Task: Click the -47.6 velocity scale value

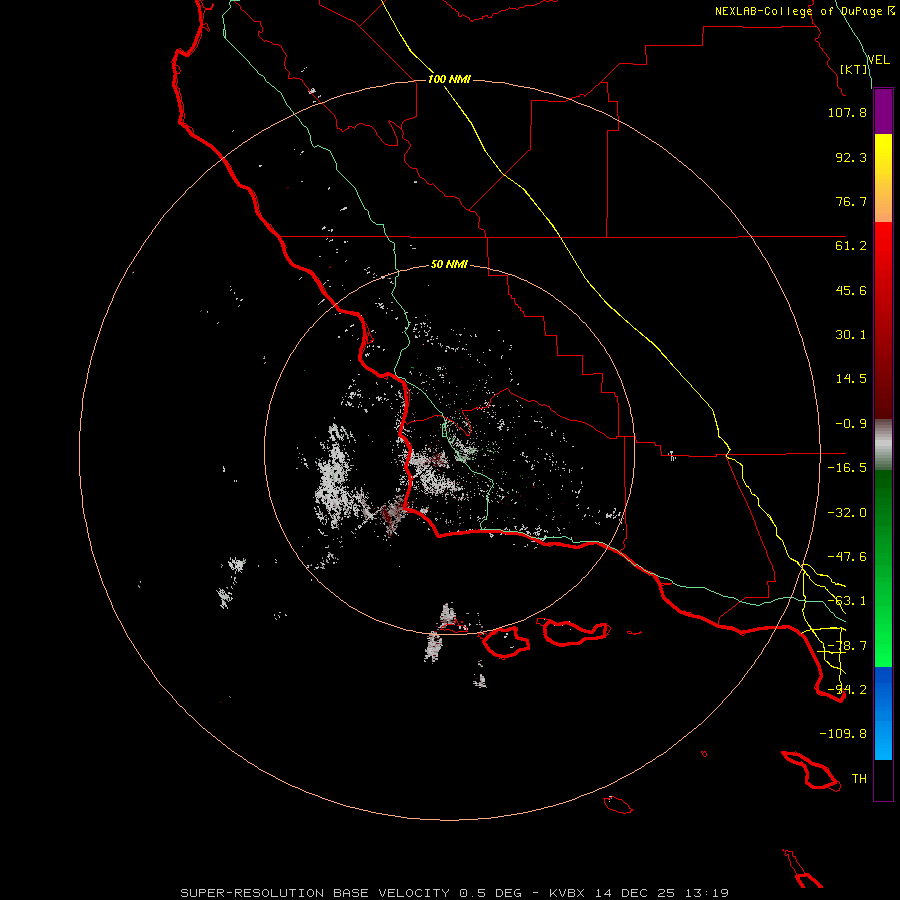Action: (847, 557)
